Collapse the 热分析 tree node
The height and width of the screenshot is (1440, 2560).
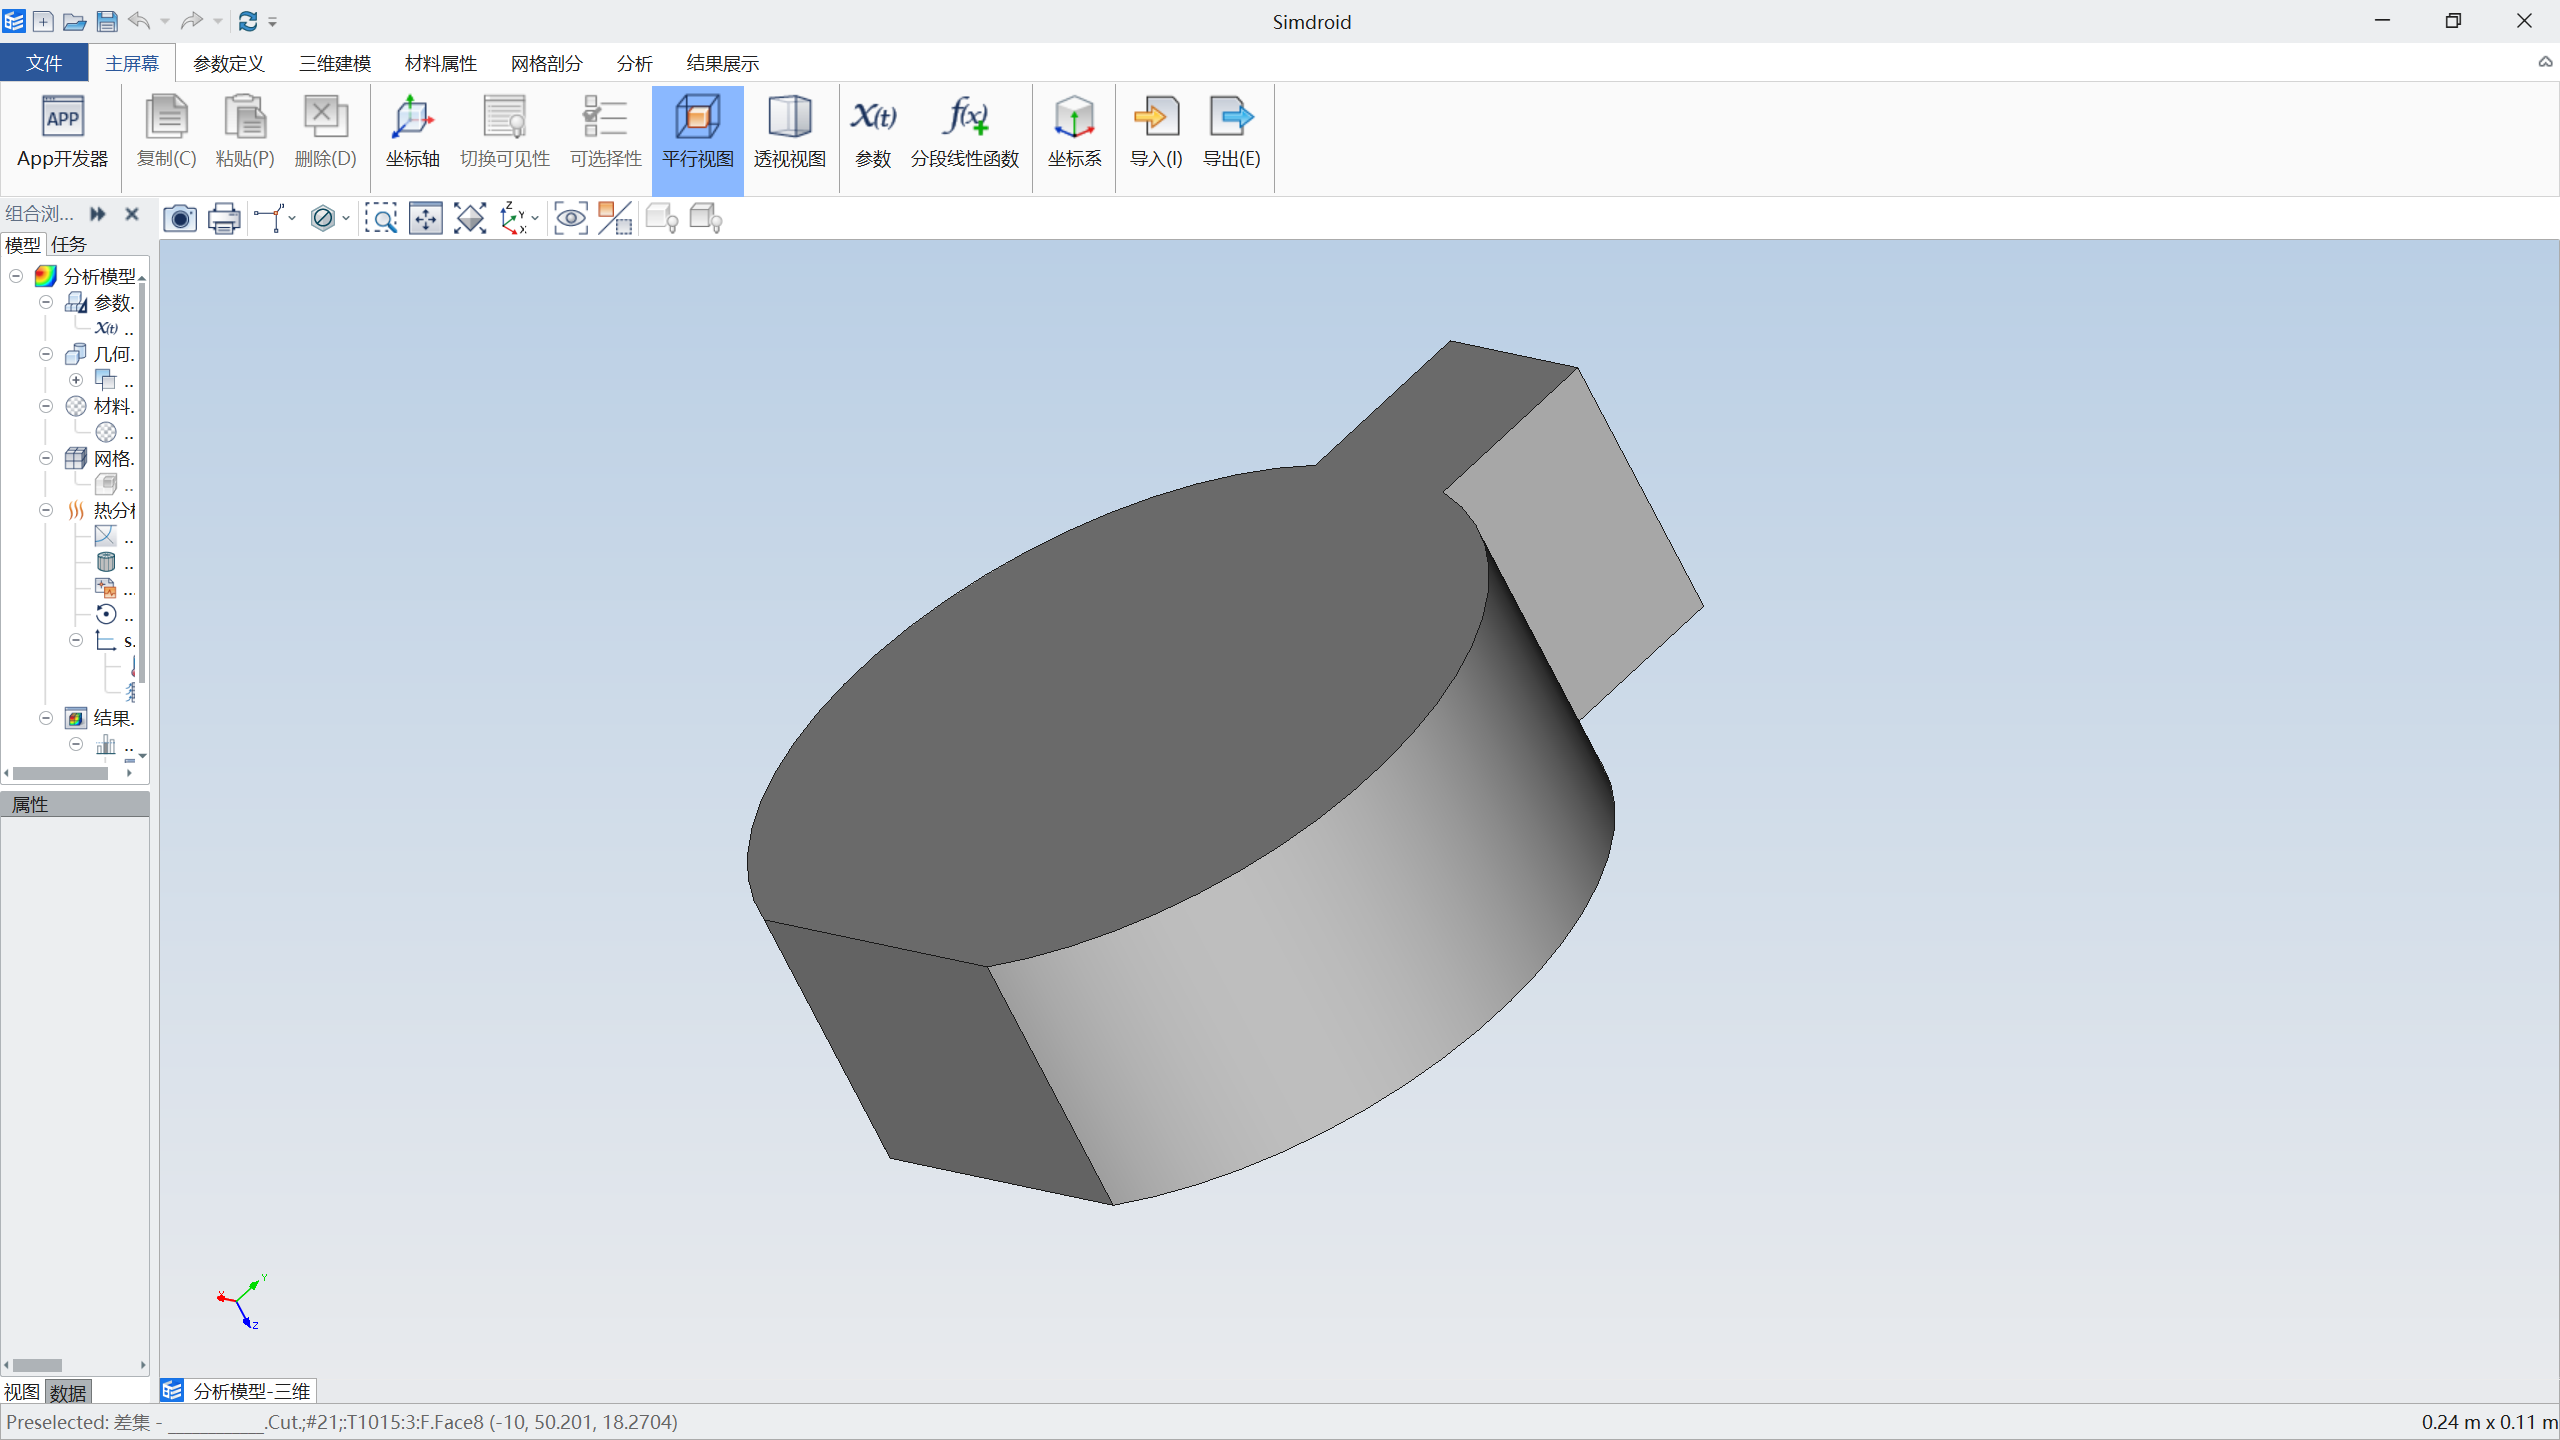(46, 510)
